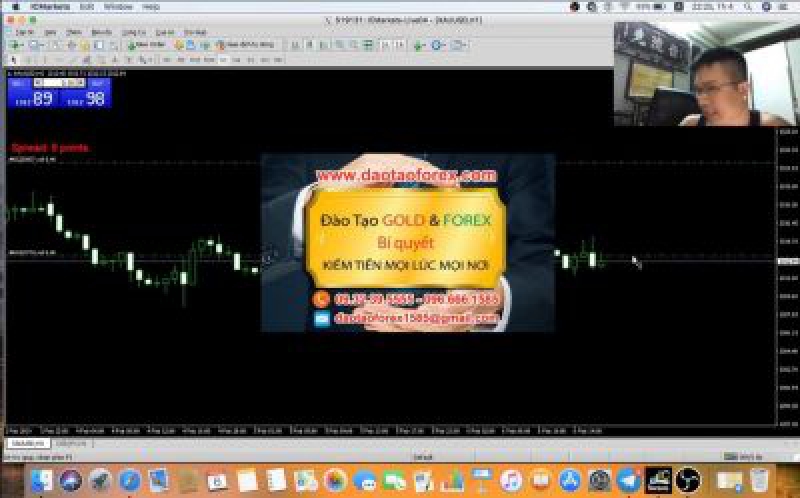Viewport: 800px width, 498px height.
Task: Click the sell price 89 panel
Action: 33,98
